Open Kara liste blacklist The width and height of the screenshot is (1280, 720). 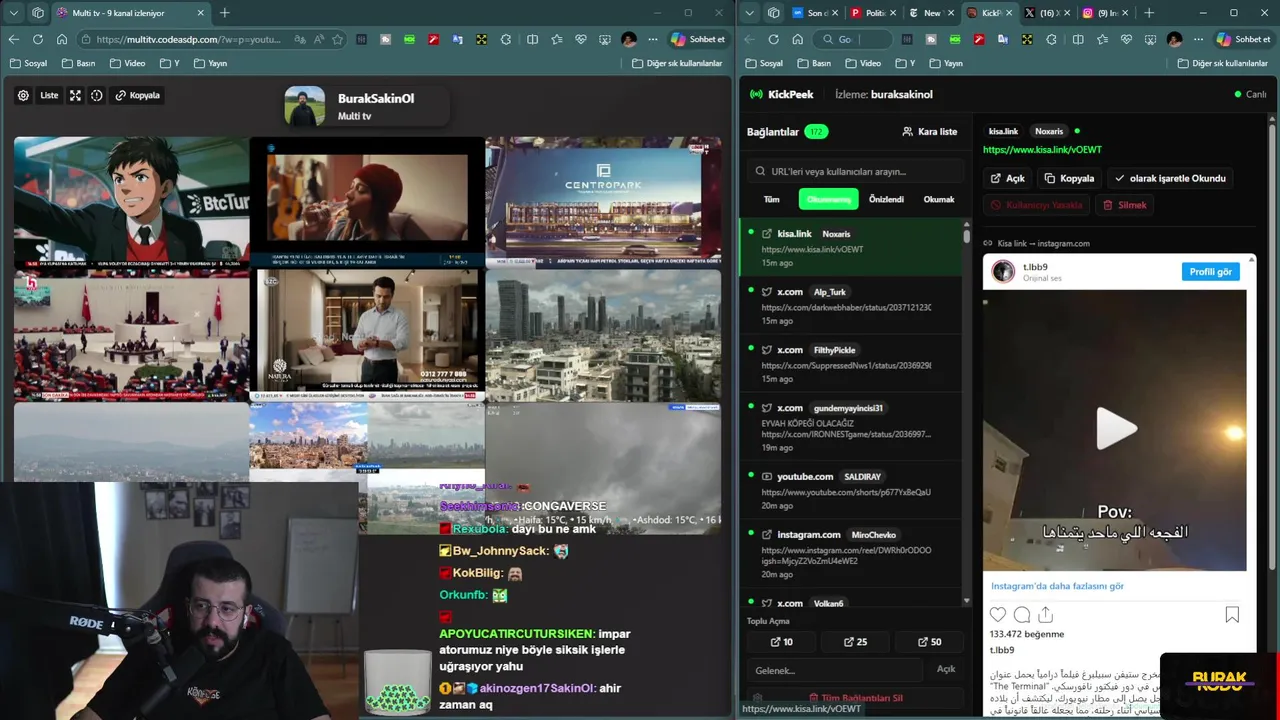tap(930, 131)
